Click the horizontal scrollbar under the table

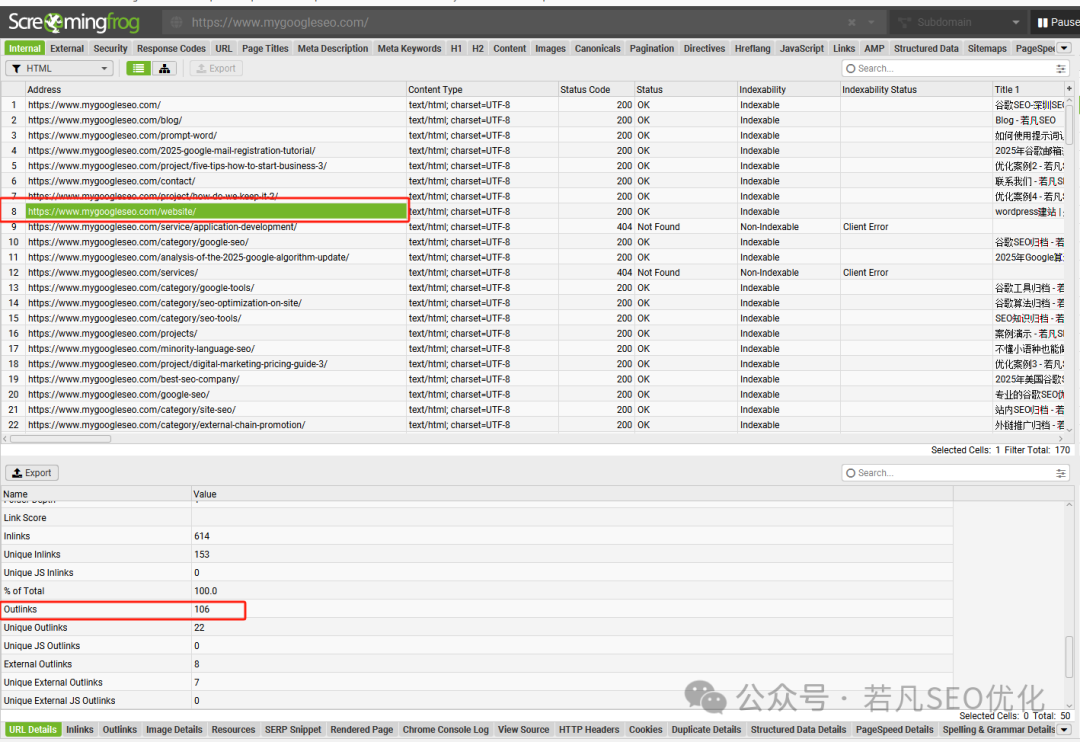click(60, 439)
